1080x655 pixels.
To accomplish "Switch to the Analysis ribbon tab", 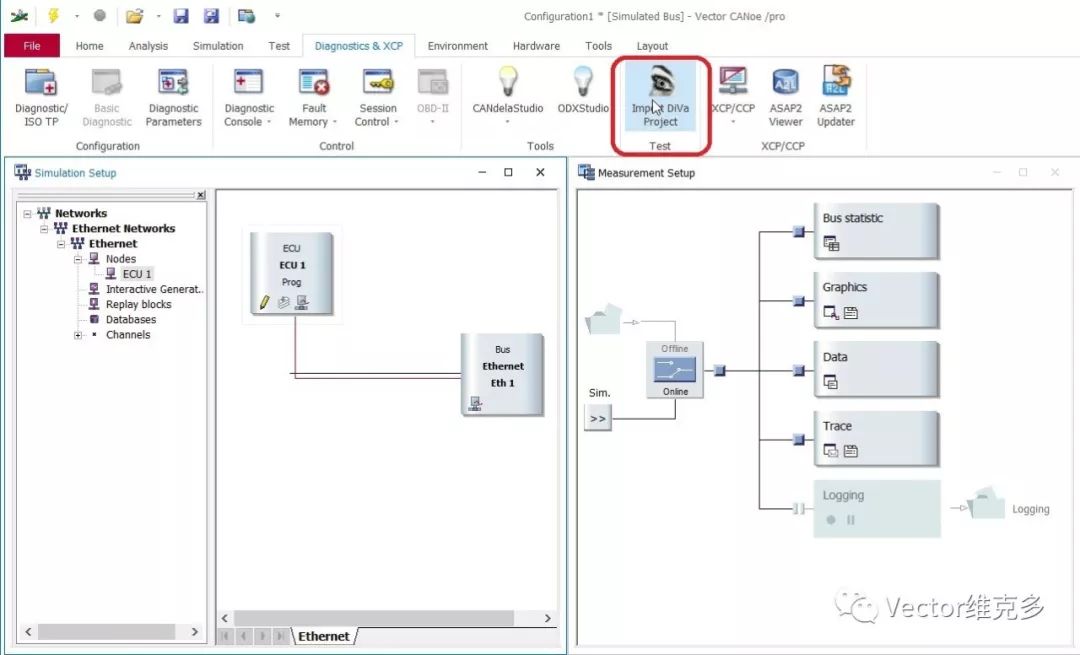I will pos(148,45).
